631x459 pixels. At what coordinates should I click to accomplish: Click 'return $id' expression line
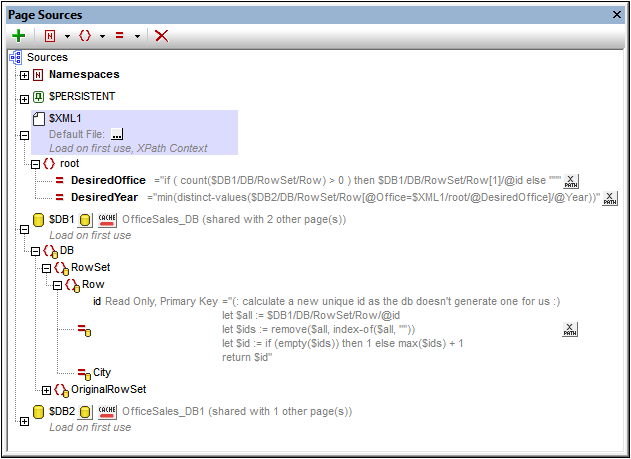247,358
